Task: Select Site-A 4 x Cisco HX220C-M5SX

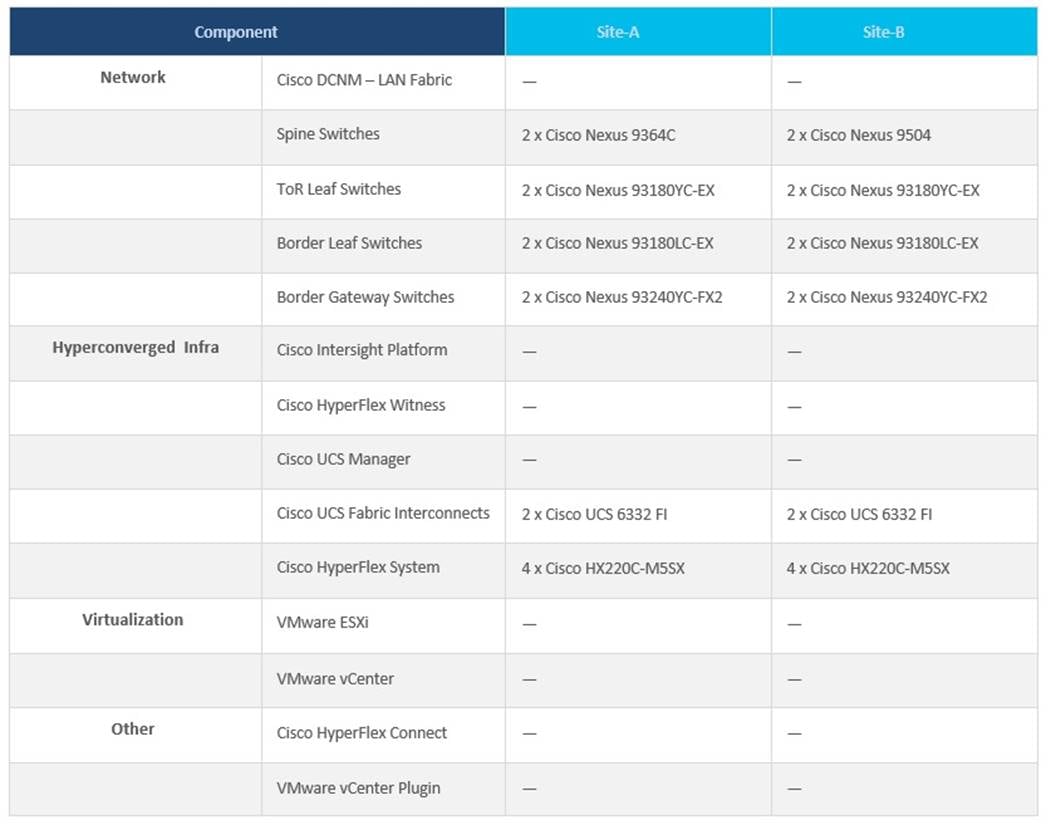Action: click(x=603, y=568)
